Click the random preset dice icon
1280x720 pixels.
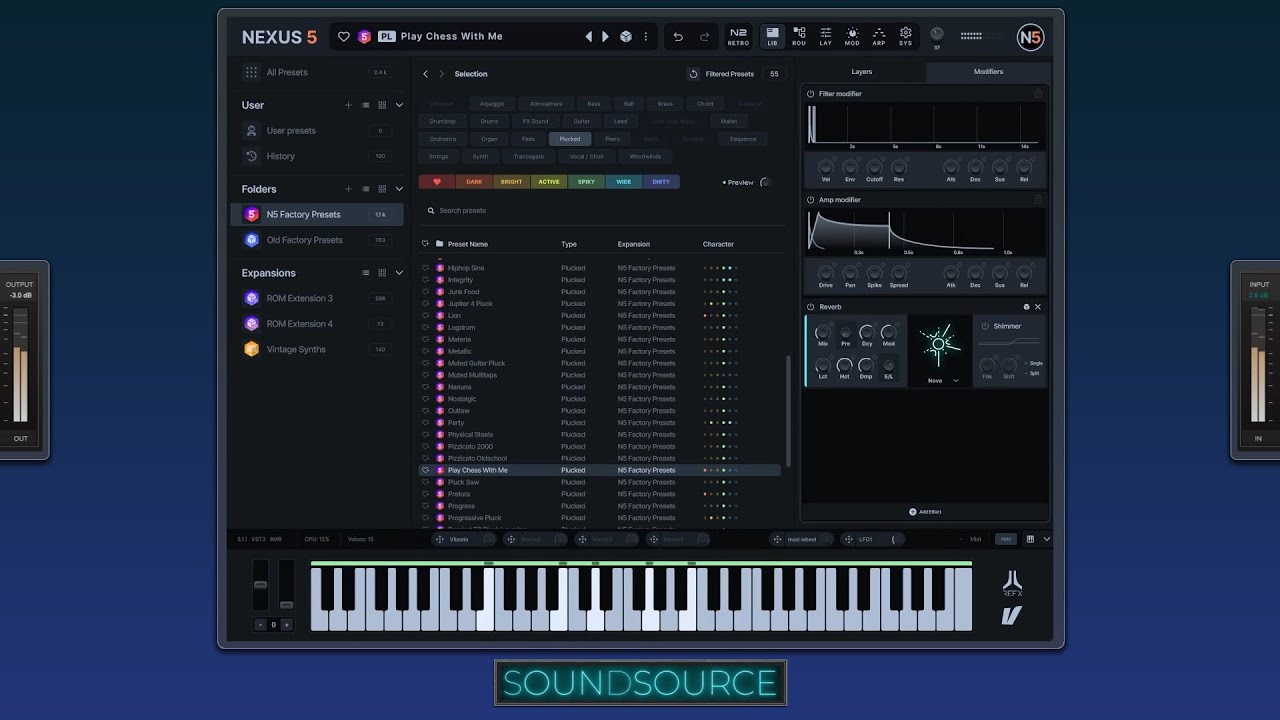coord(625,37)
